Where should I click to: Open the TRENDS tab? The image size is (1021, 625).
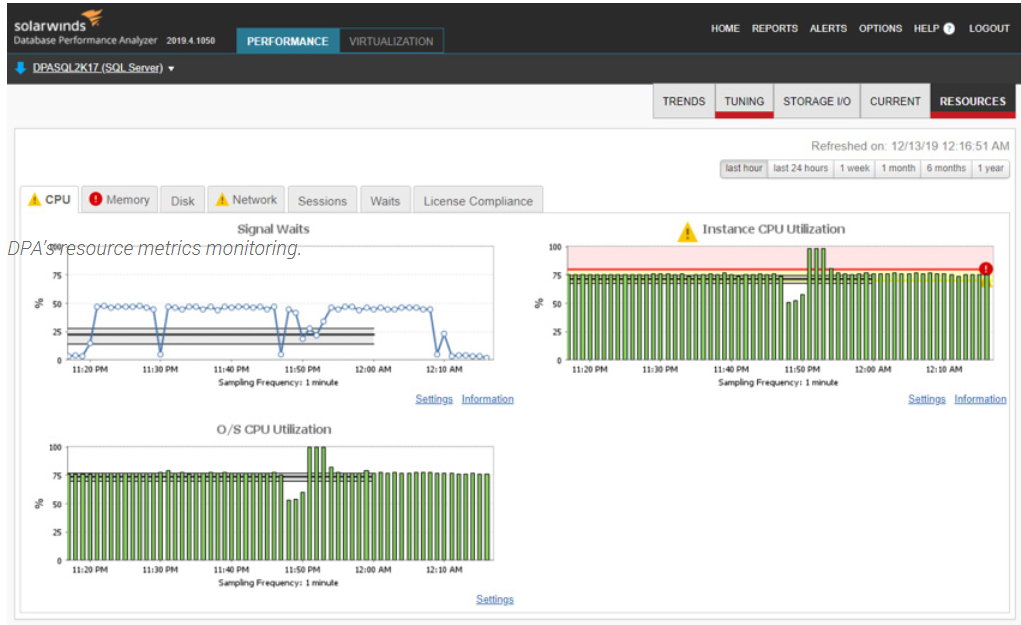tap(684, 101)
